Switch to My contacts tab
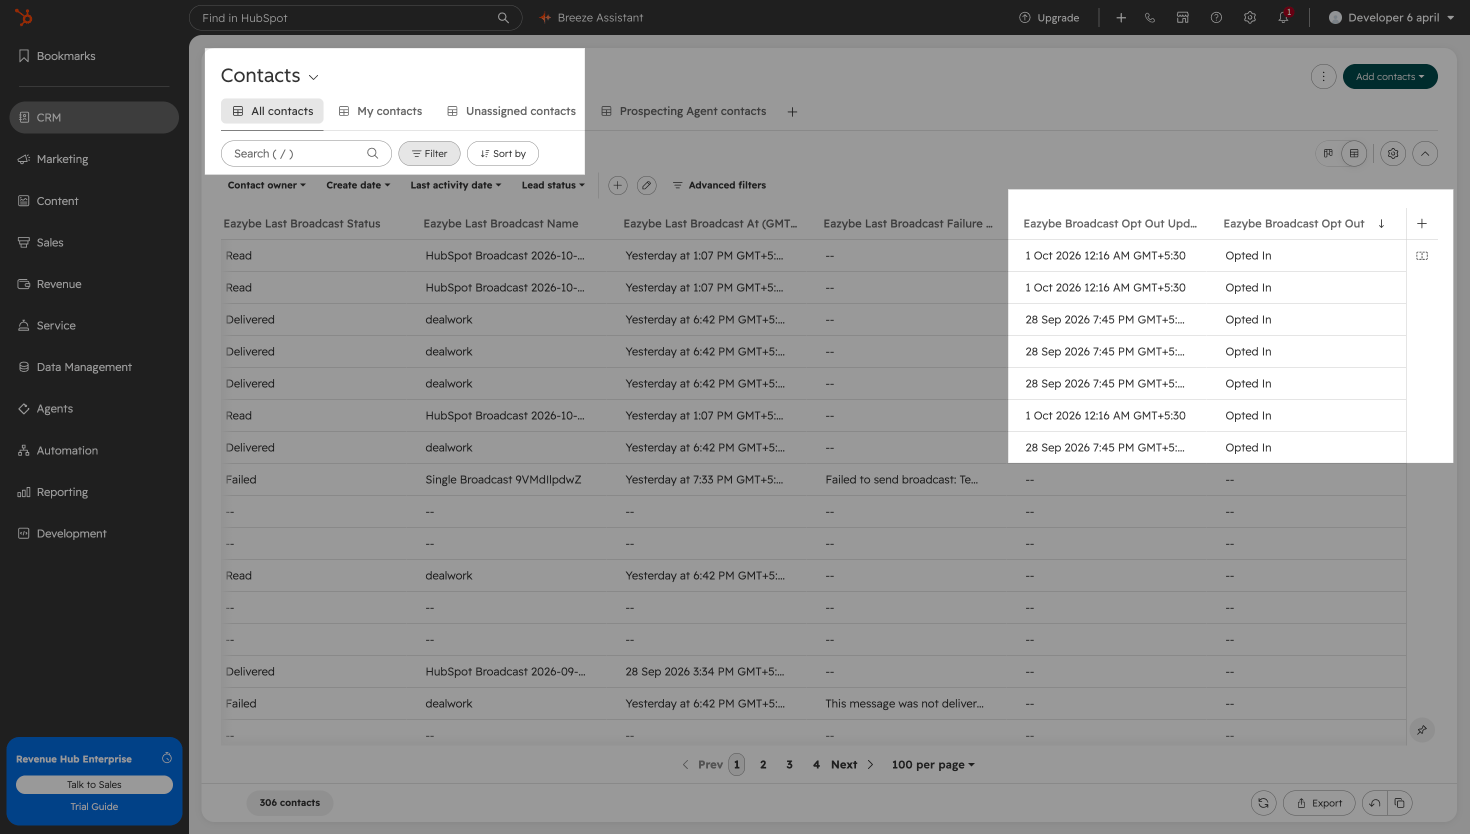 380,112
